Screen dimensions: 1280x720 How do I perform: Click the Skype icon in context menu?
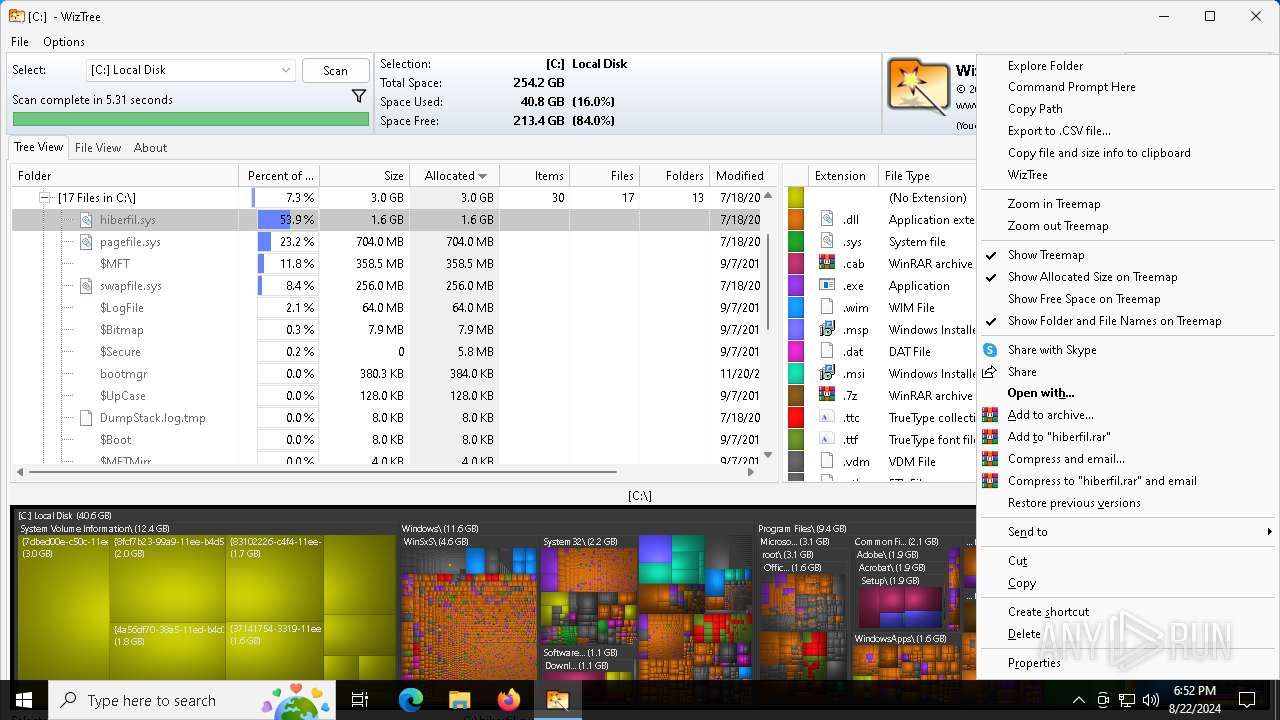pyautogui.click(x=990, y=350)
